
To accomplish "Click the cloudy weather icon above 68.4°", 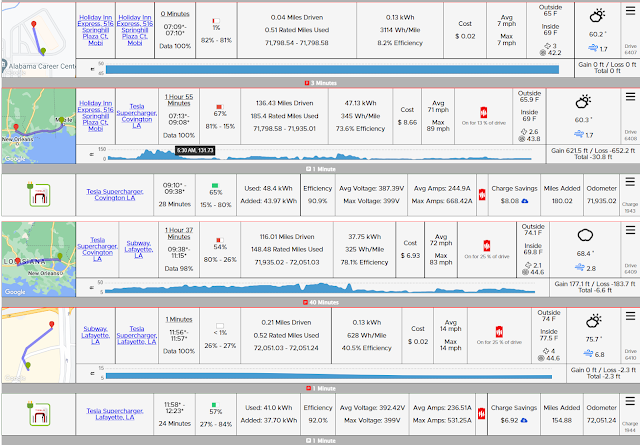I will coord(585,236).
